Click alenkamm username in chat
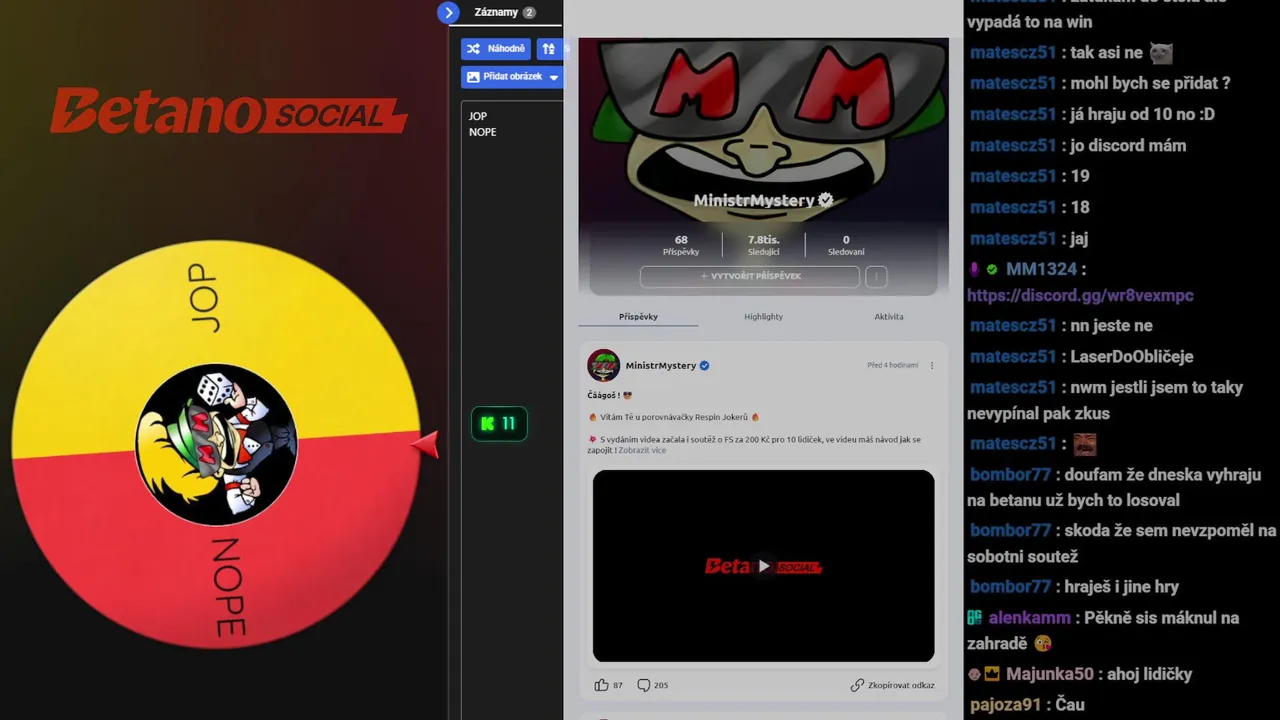1280x720 pixels. (1029, 618)
